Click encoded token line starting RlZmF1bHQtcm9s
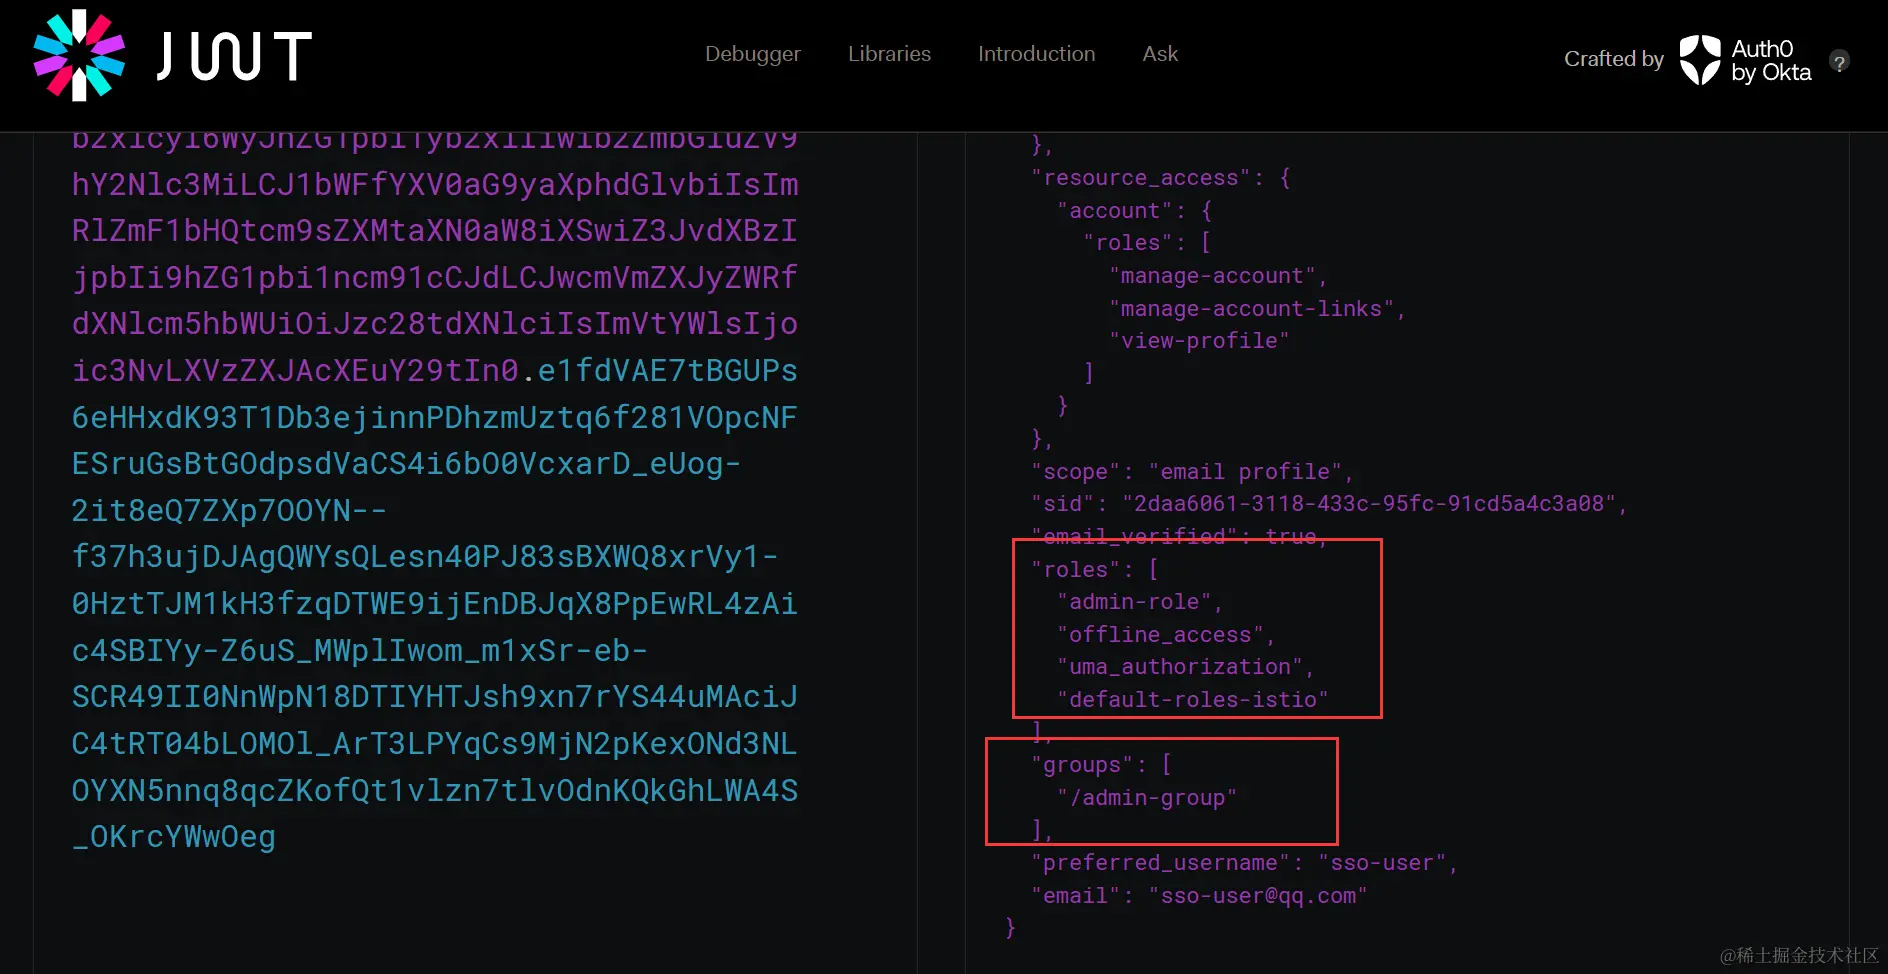 [435, 230]
